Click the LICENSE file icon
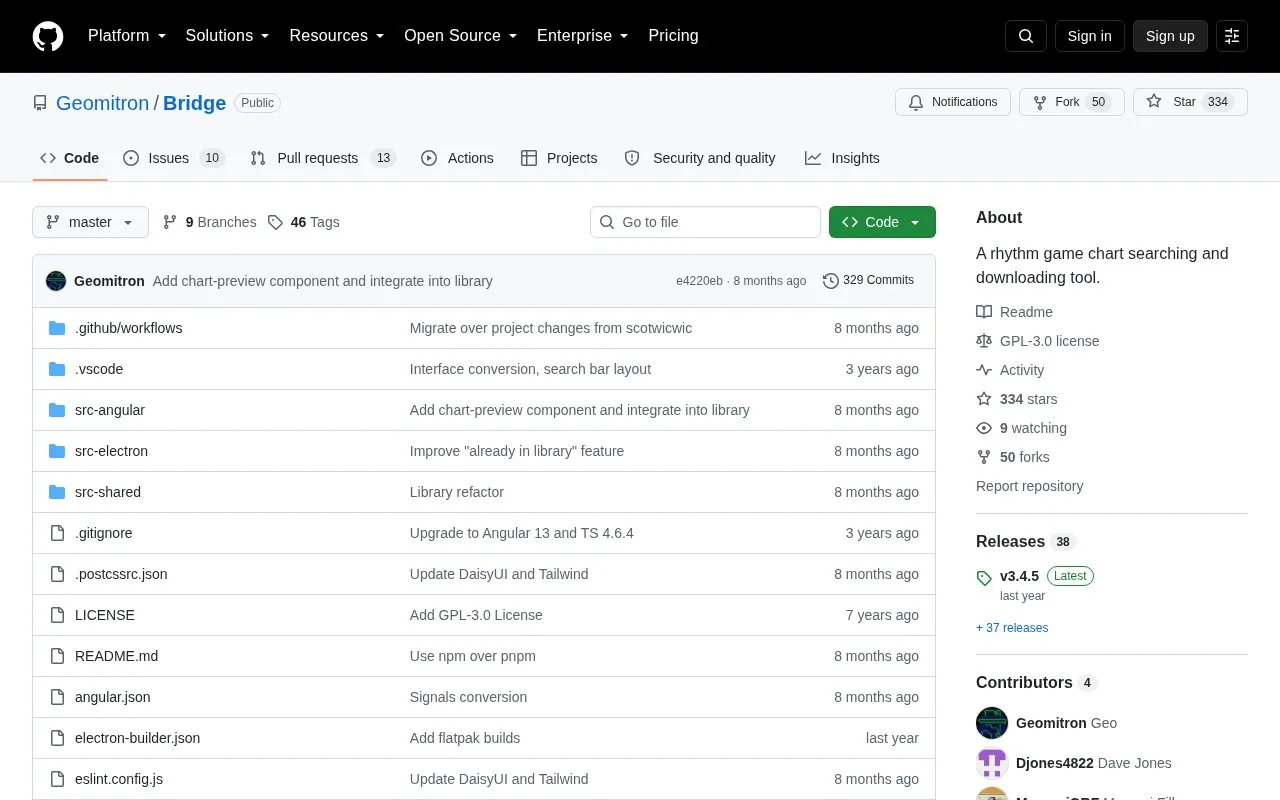 (57, 615)
